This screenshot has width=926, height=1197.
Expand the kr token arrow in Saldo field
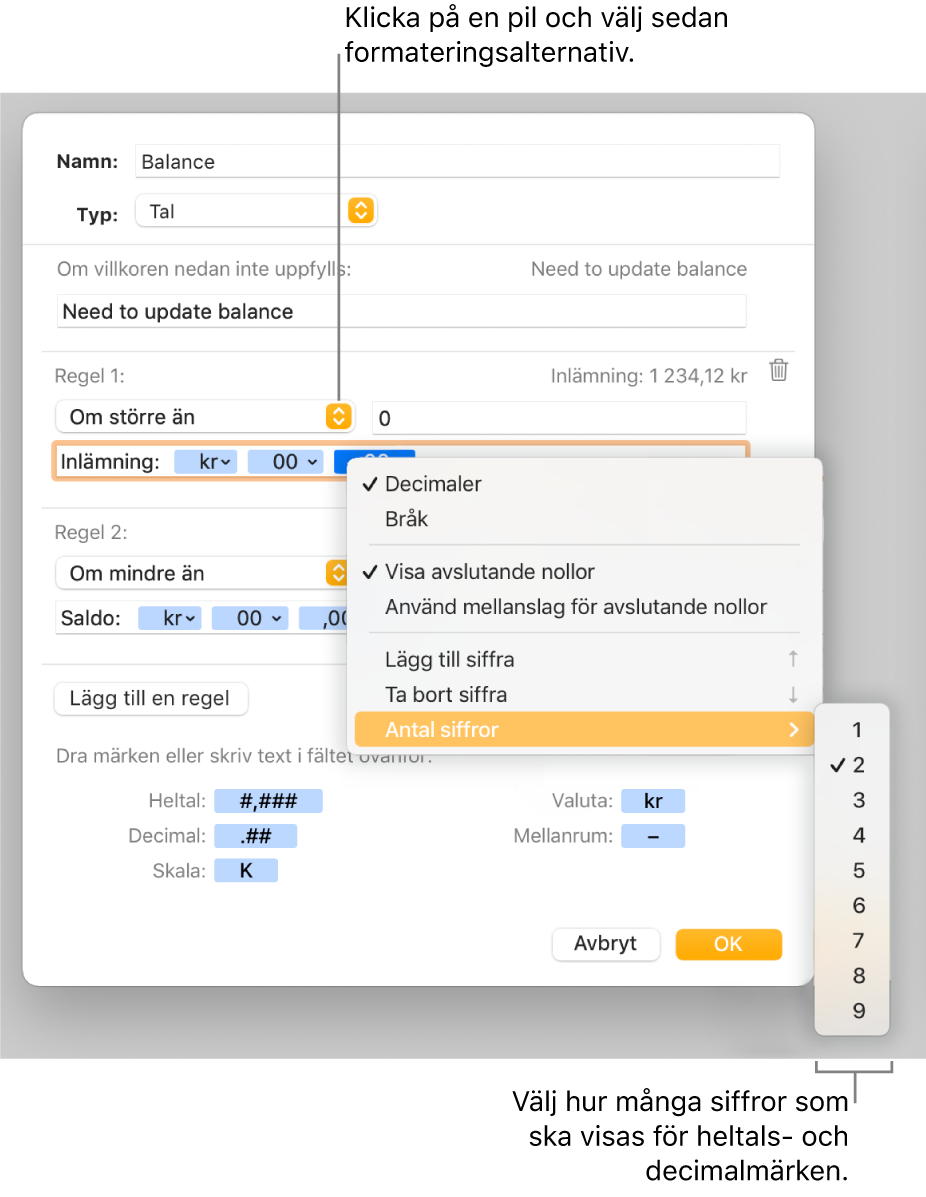(x=190, y=618)
